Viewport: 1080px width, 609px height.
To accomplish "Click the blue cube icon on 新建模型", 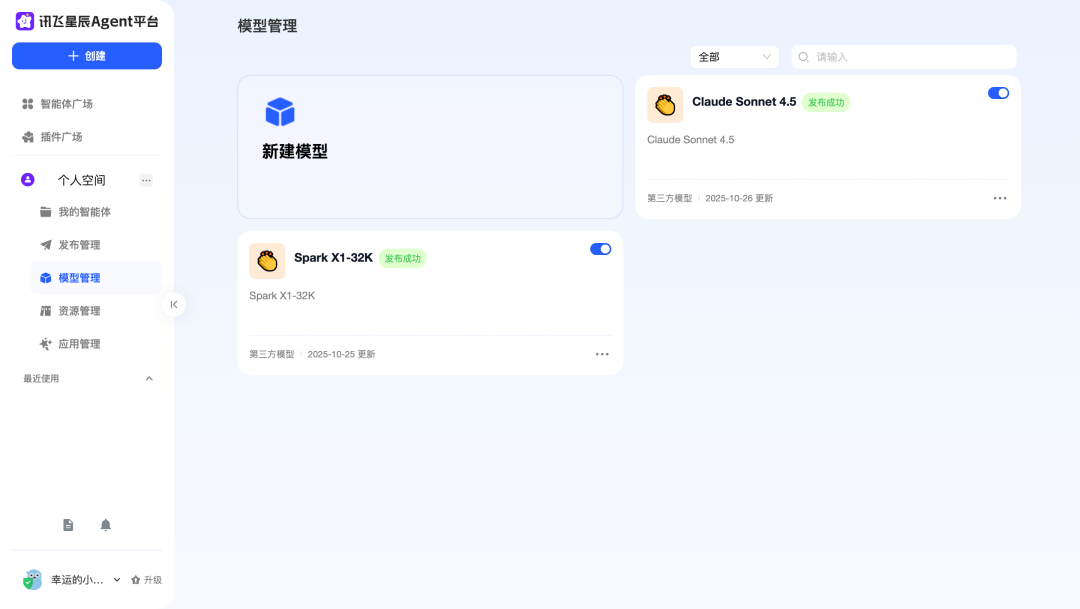I will click(x=280, y=112).
